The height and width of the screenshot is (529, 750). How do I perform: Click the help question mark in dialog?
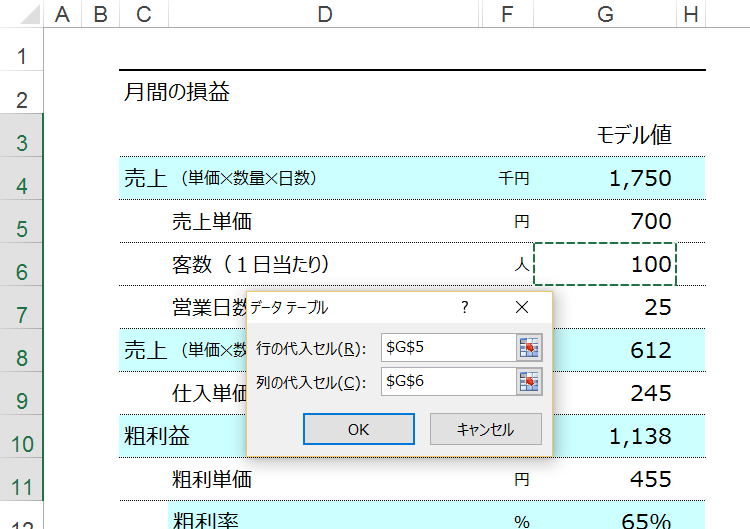[464, 307]
